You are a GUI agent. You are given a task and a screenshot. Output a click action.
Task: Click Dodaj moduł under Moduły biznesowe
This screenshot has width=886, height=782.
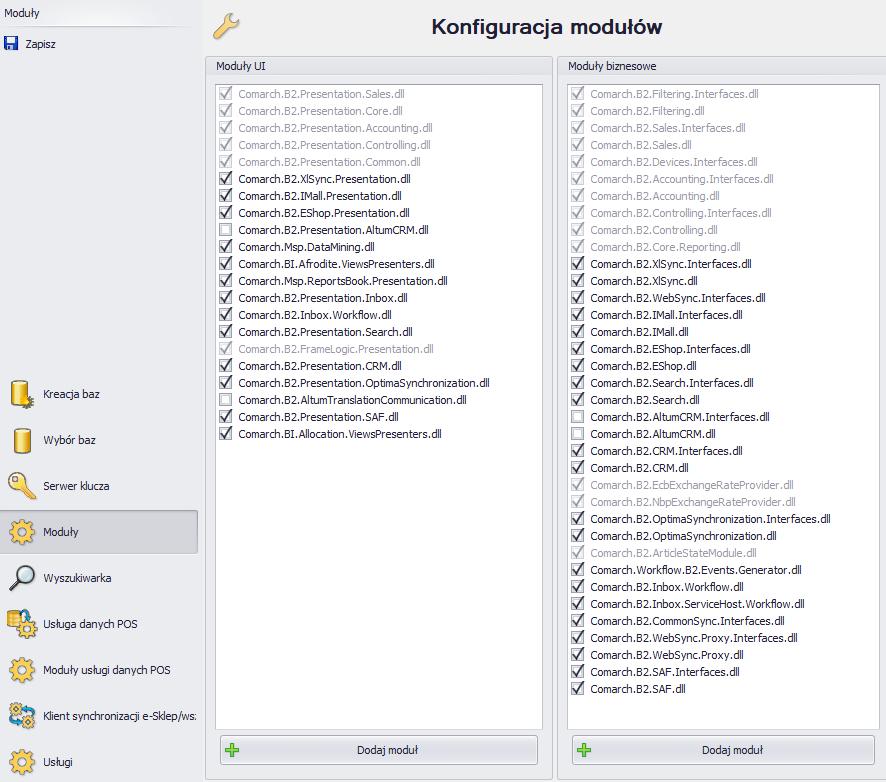pos(723,750)
